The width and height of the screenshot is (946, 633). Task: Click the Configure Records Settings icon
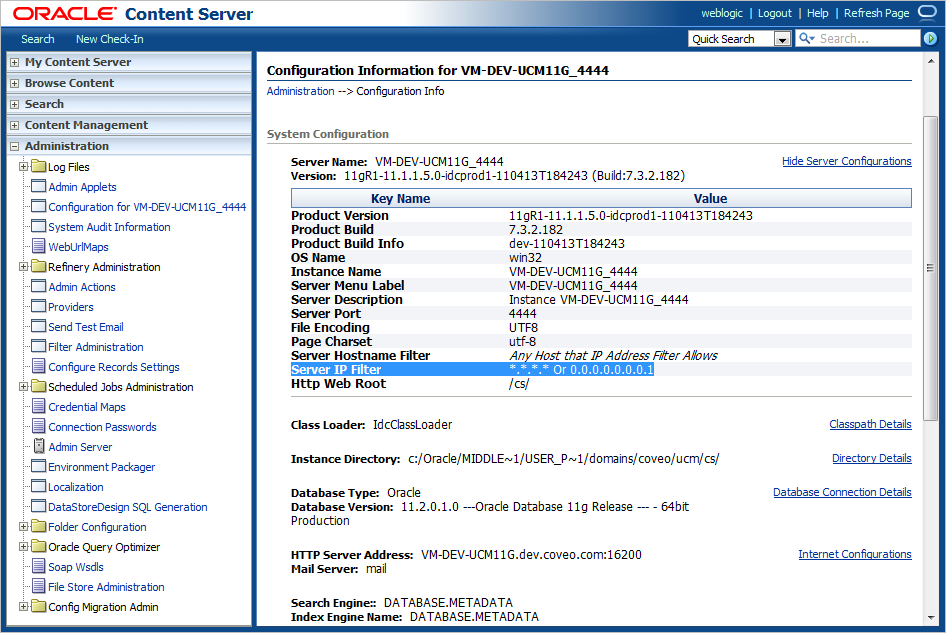[39, 367]
